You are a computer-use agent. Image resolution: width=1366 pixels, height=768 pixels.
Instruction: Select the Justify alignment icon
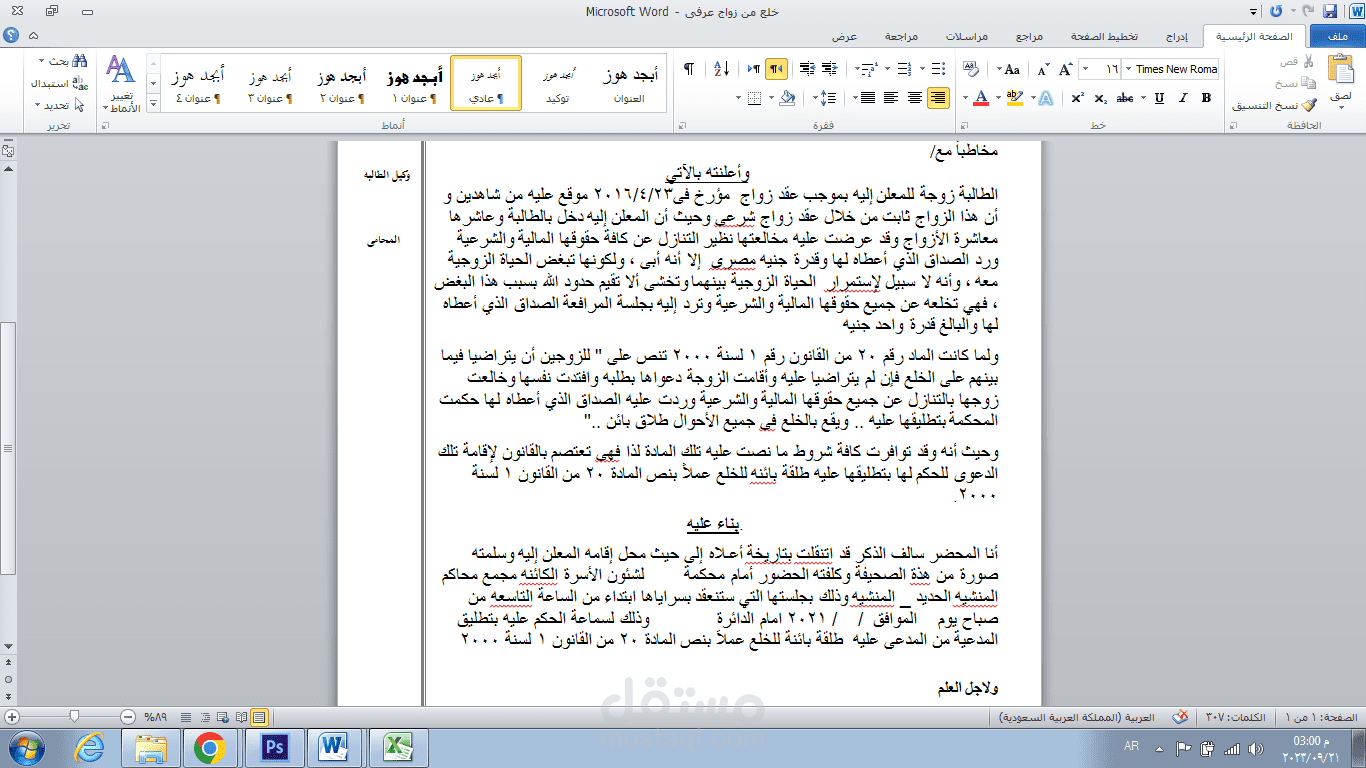click(x=867, y=98)
